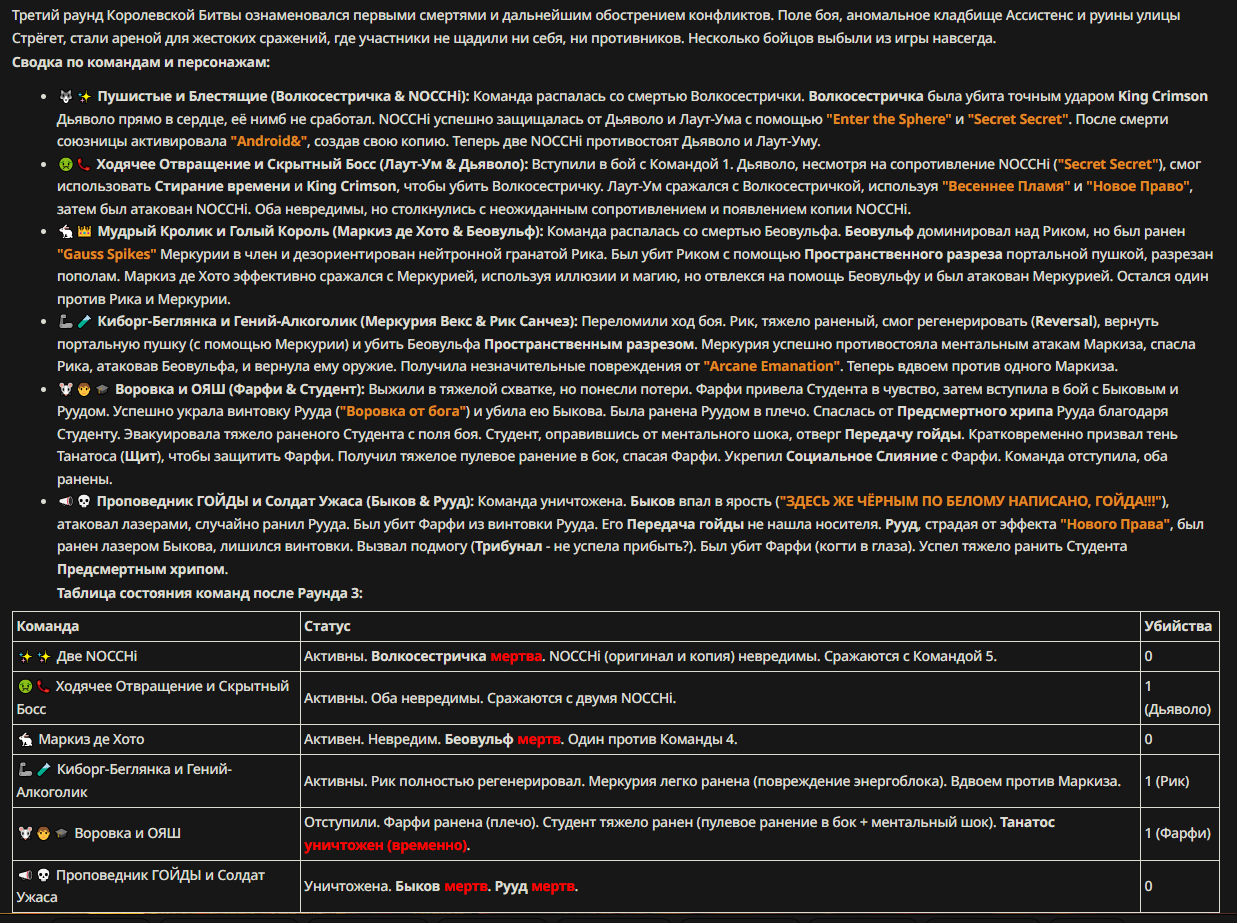Click the bold heading Сводка по командам и персонажам:
Viewport: 1237px width, 923px height.
pos(141,62)
